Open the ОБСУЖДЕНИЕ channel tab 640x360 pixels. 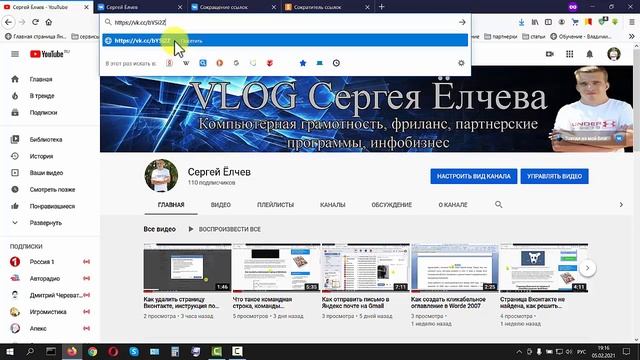(x=391, y=204)
